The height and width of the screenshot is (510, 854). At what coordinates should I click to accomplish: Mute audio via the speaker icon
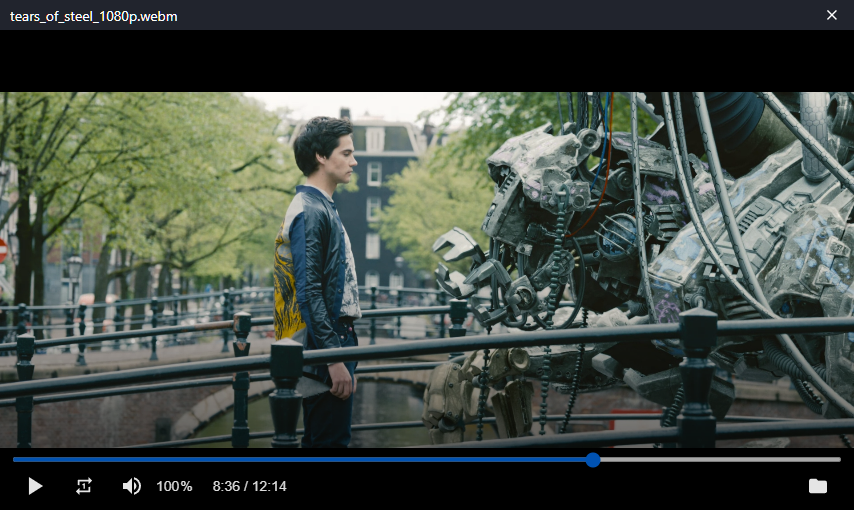point(132,486)
